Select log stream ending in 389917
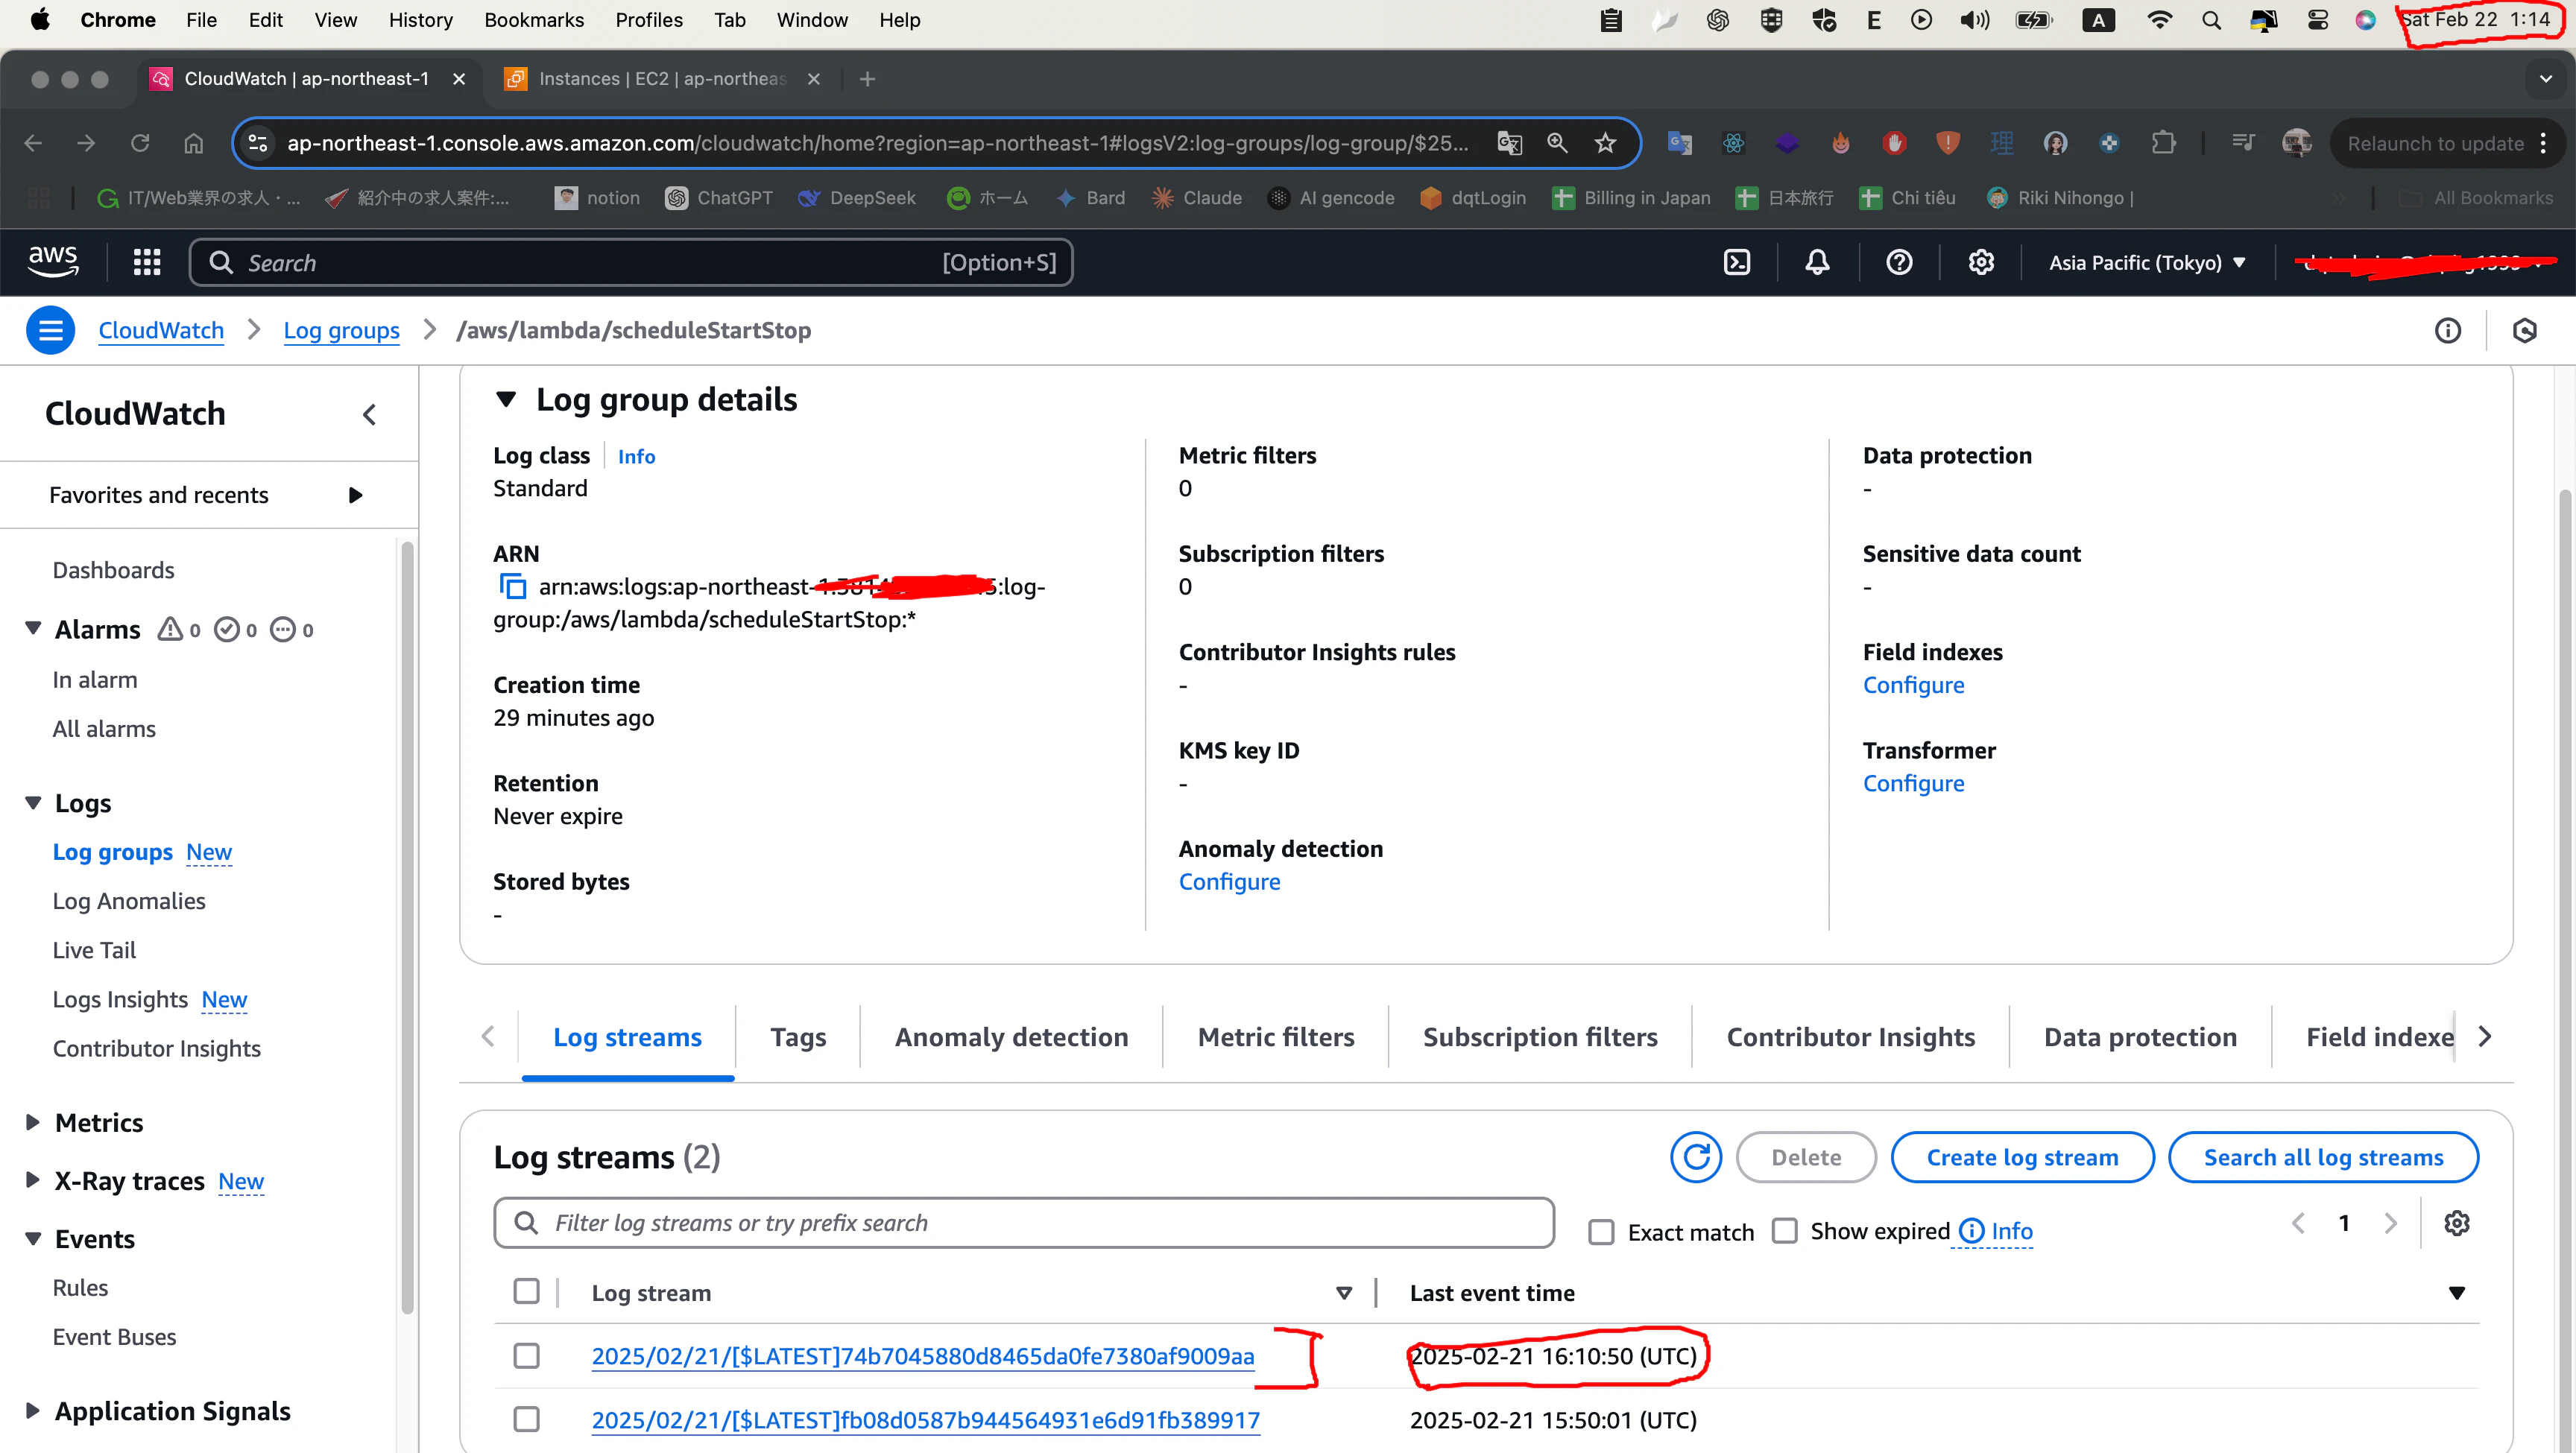2576x1453 pixels. point(526,1420)
